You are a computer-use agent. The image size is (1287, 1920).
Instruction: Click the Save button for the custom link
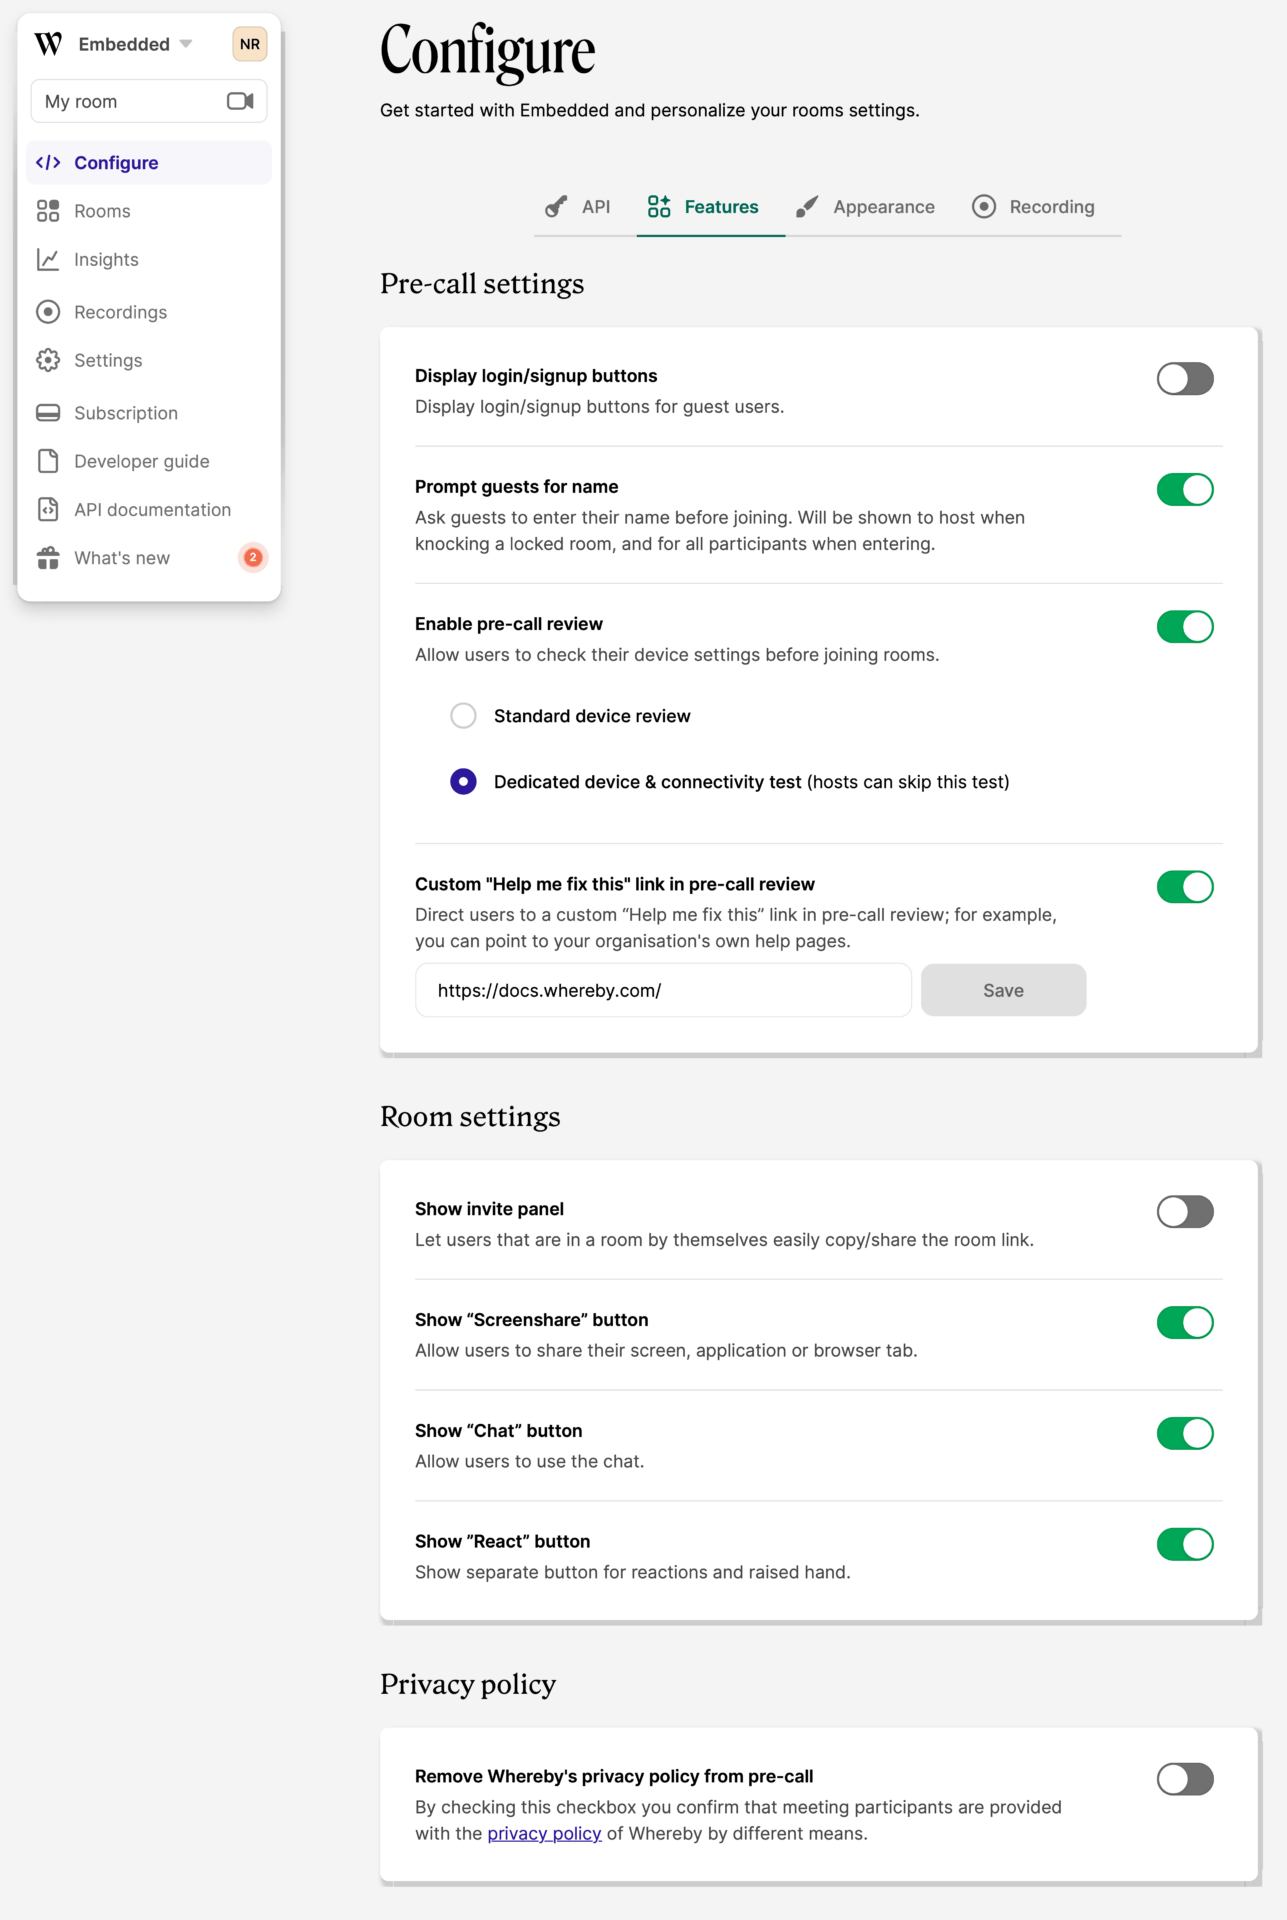1003,990
